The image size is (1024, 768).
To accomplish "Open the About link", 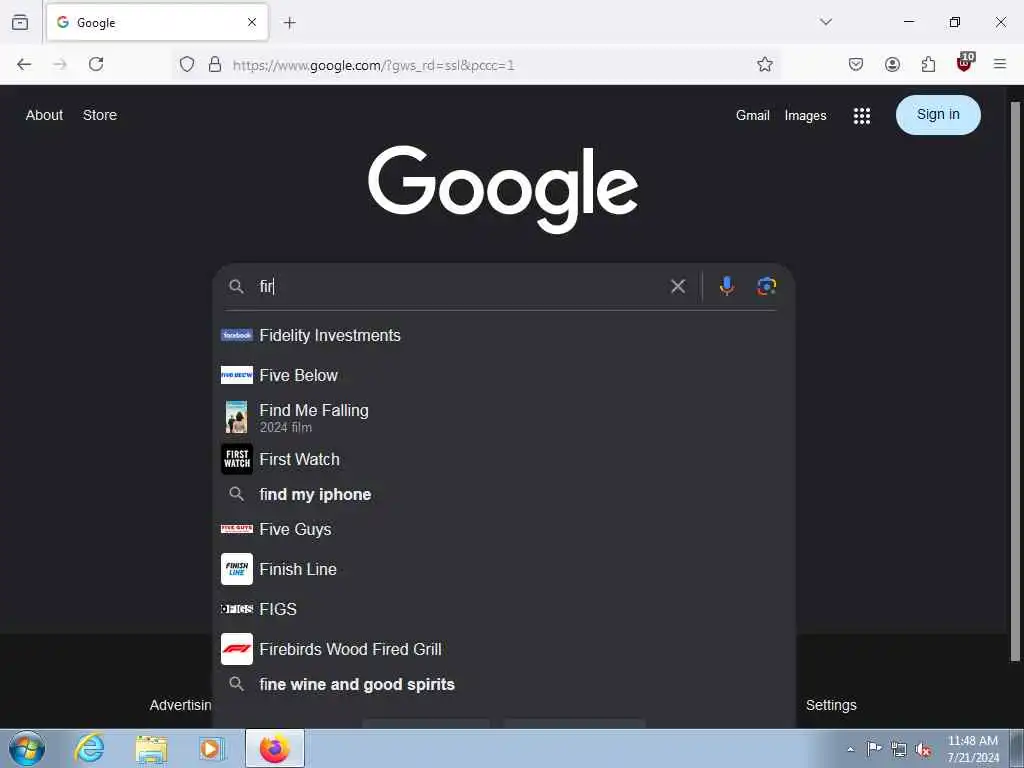I will [x=44, y=115].
